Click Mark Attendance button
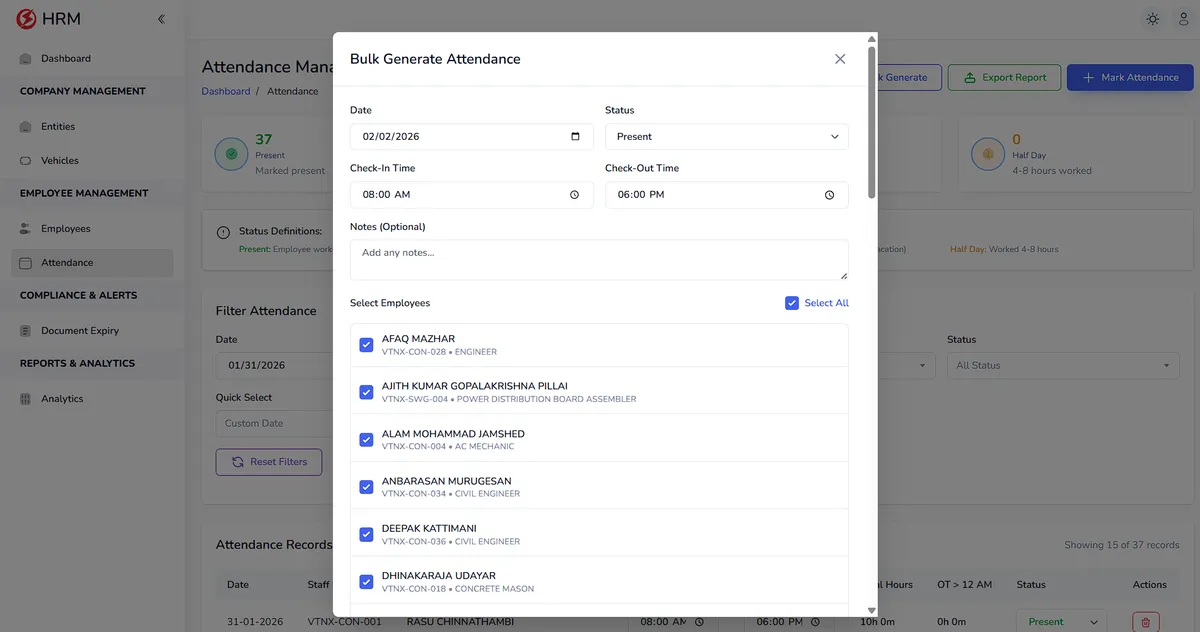 tap(1129, 78)
